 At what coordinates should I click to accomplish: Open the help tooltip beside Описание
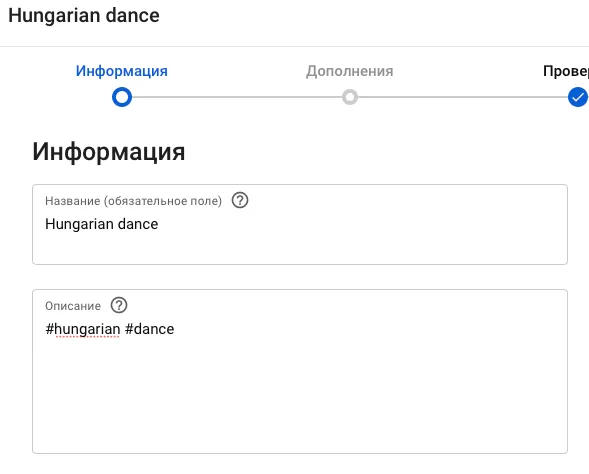119,305
